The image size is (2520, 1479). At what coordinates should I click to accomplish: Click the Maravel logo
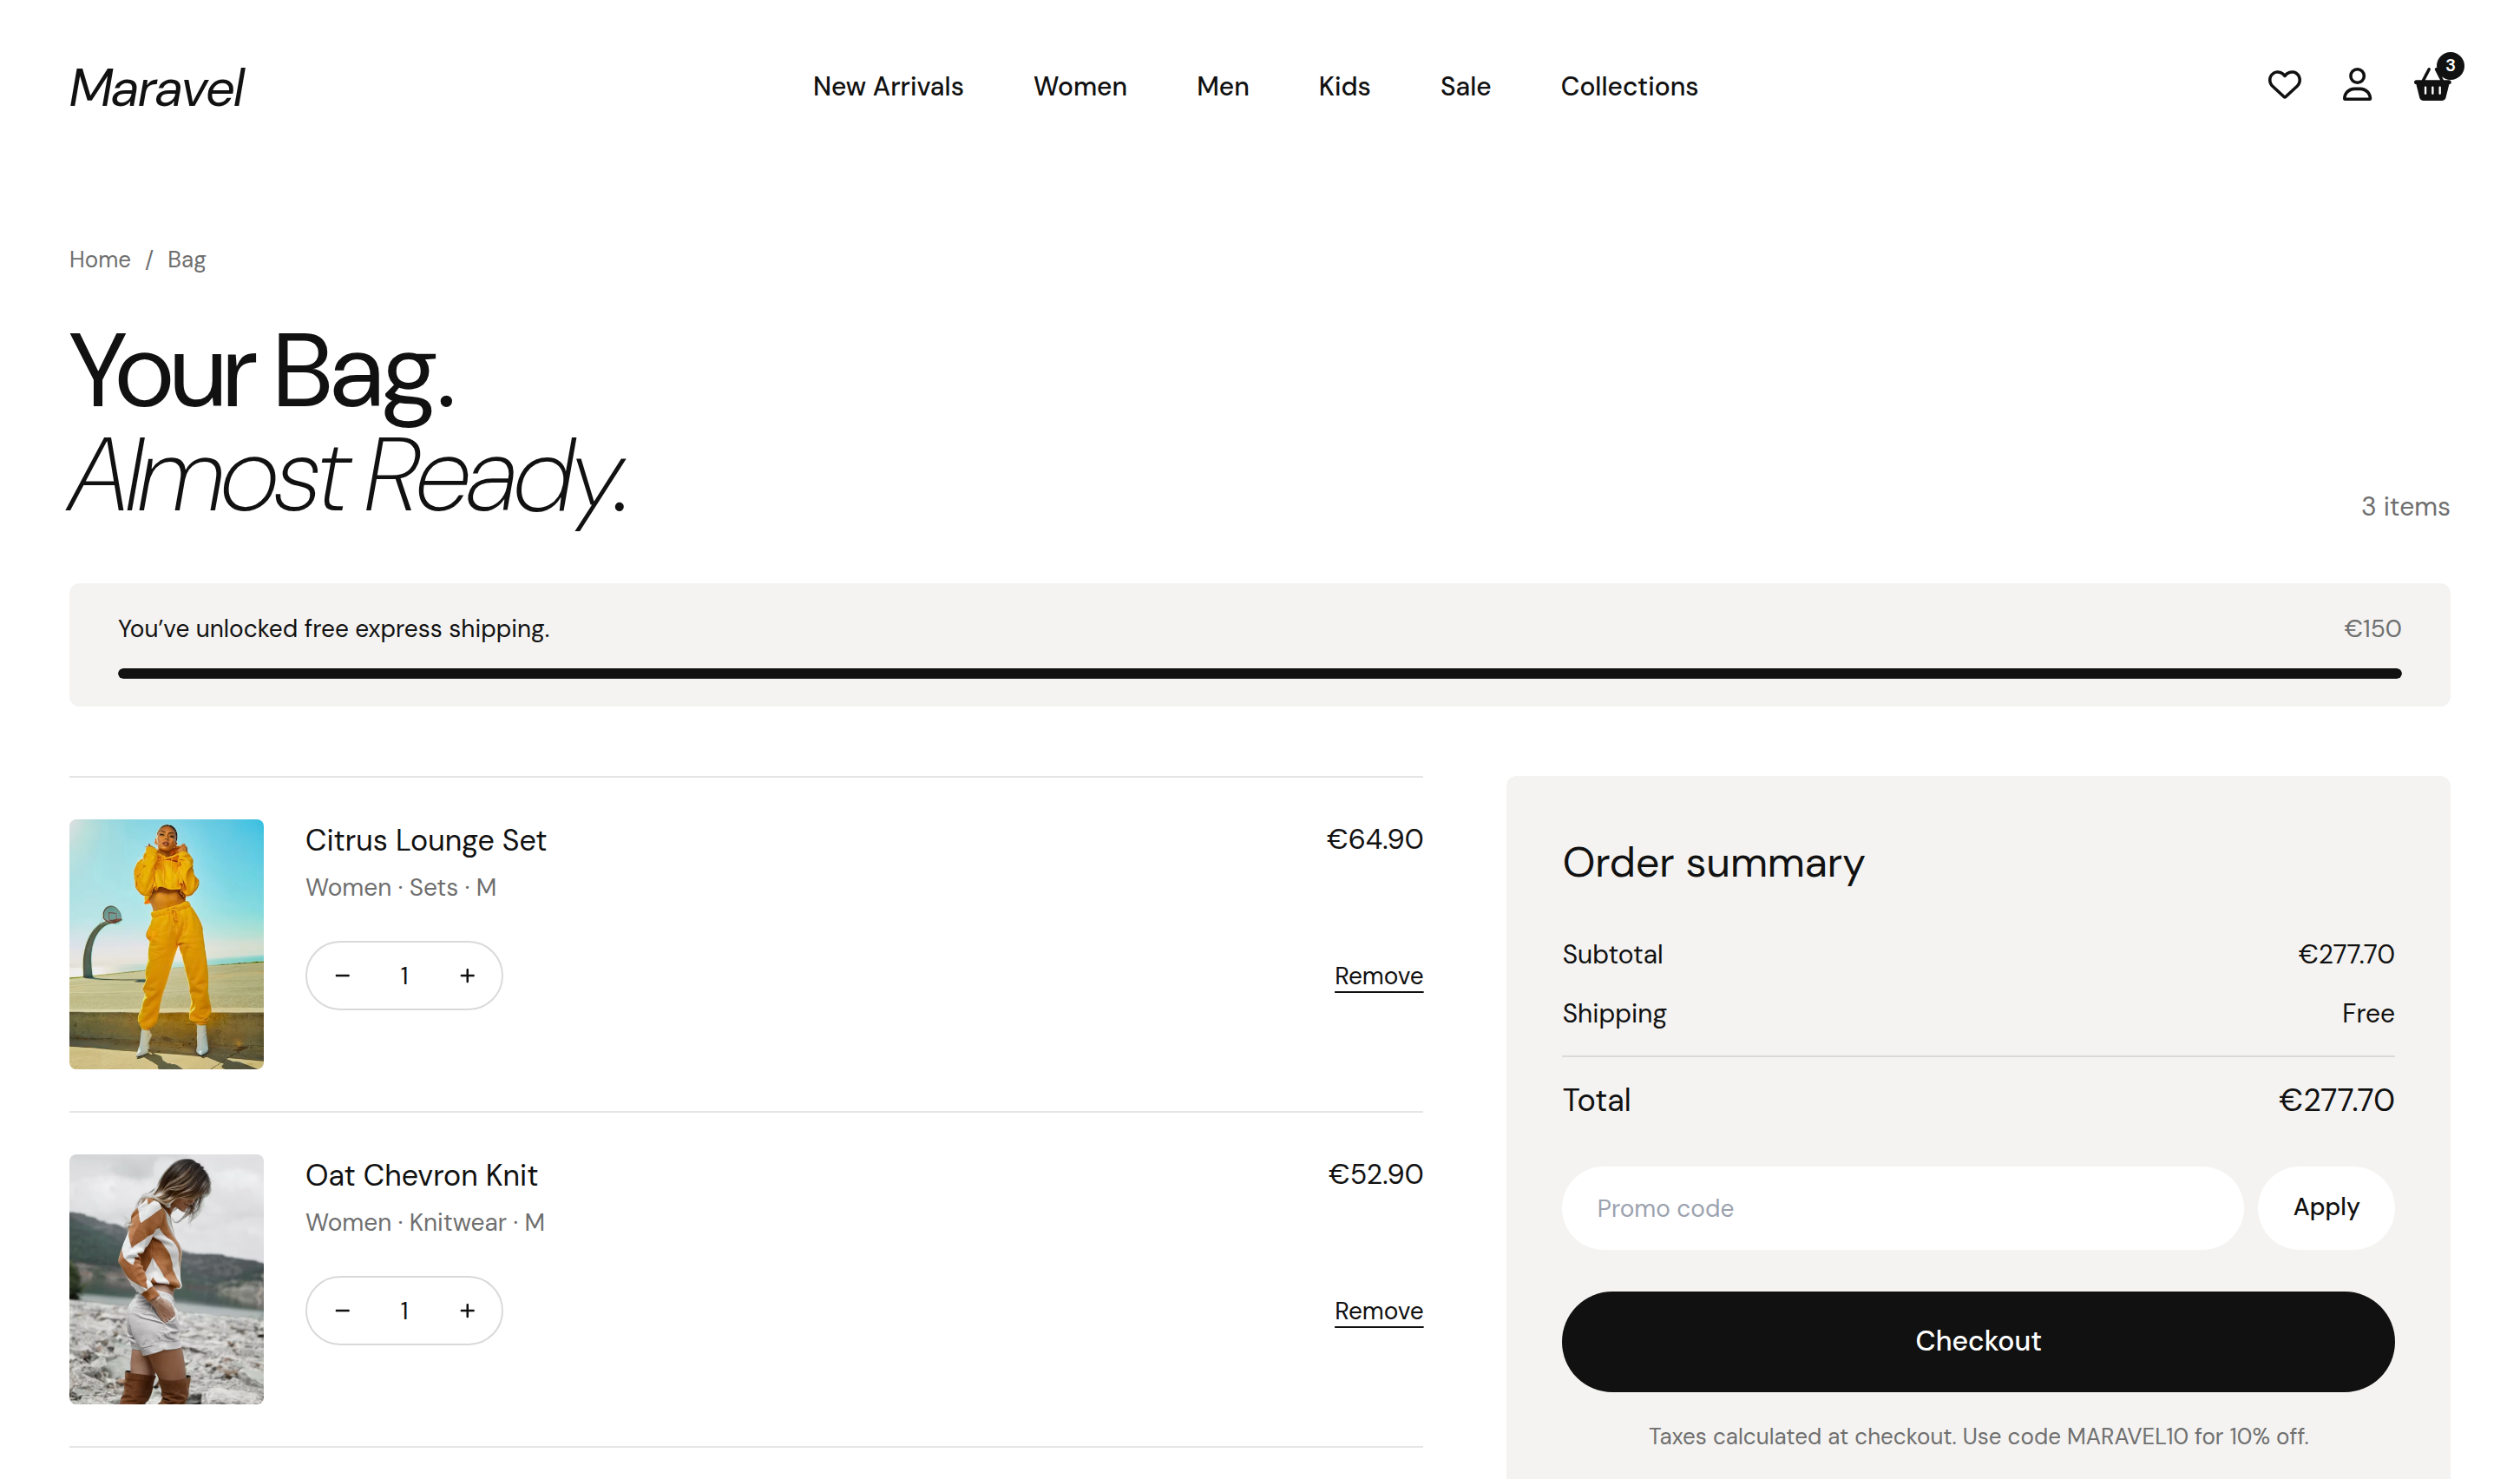(x=157, y=87)
